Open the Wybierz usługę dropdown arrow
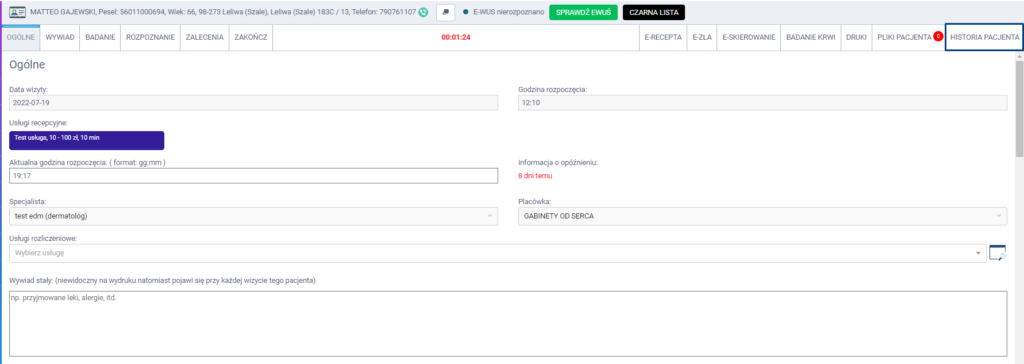 pyautogui.click(x=978, y=254)
